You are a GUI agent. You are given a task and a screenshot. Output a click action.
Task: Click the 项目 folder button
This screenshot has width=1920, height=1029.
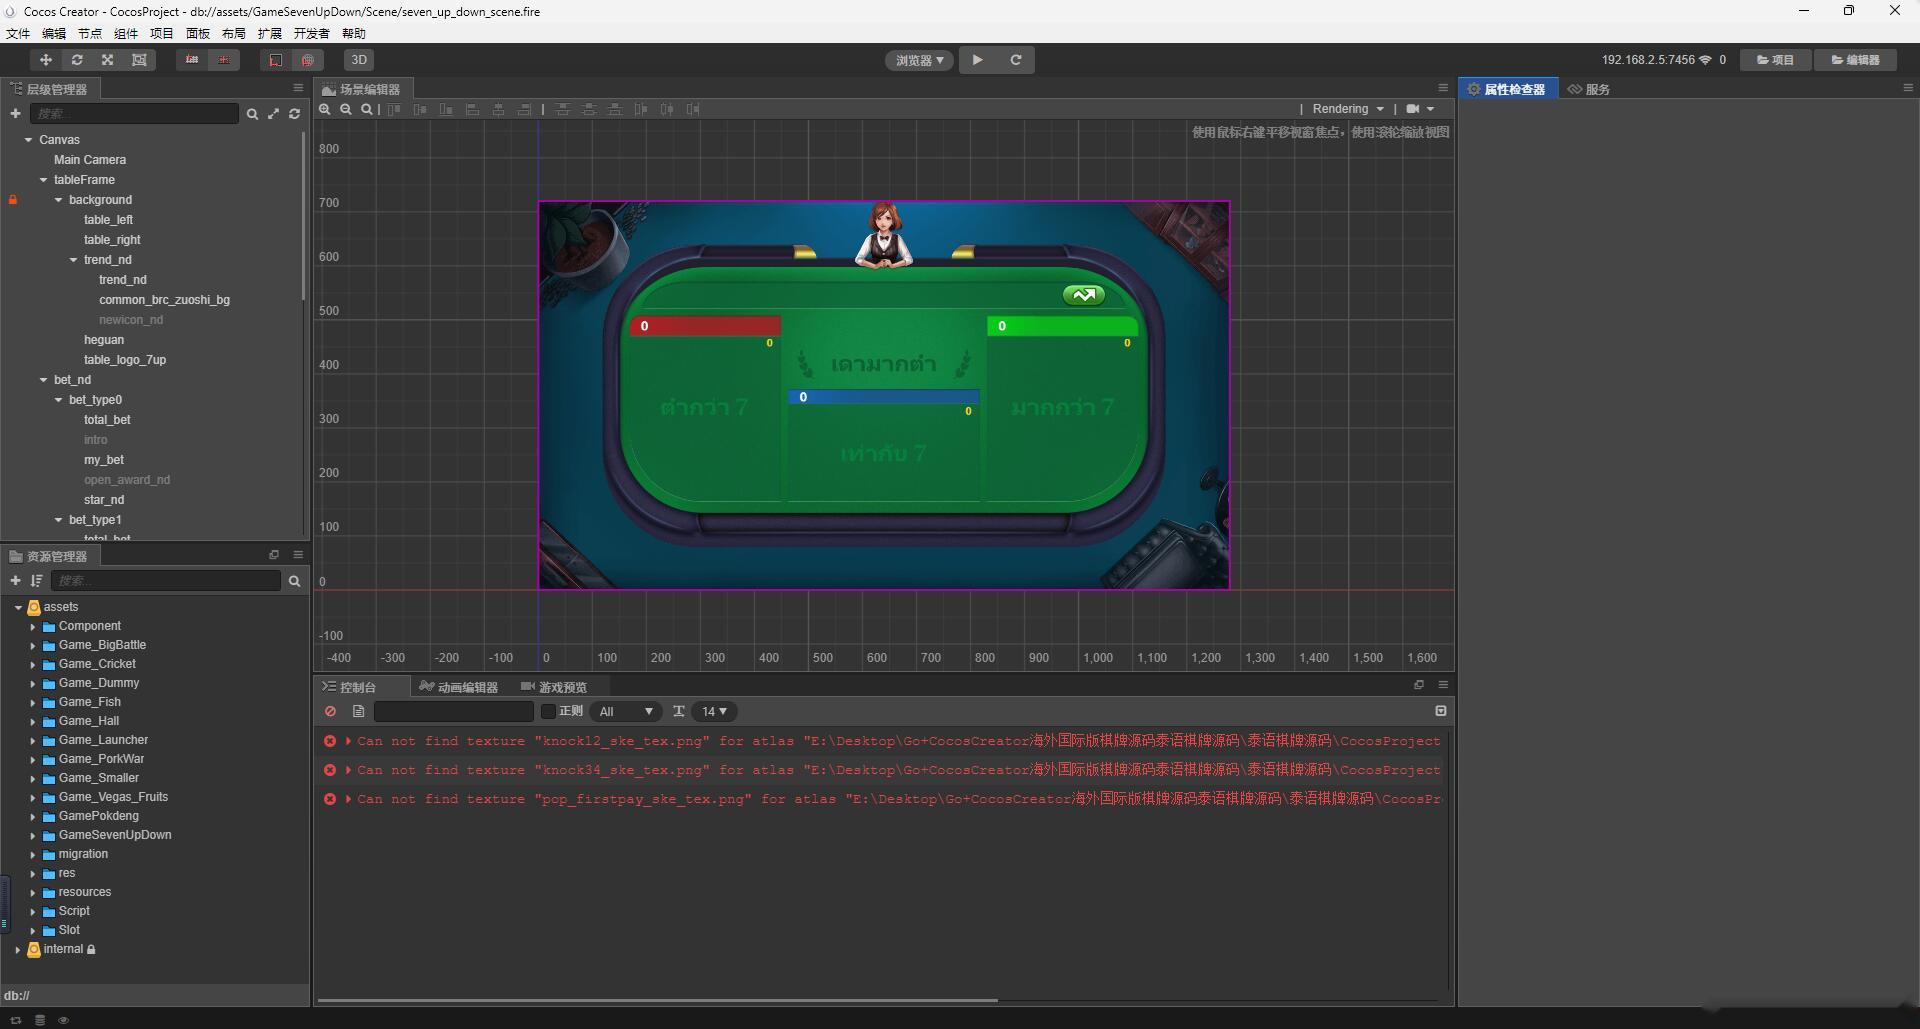(x=1775, y=60)
